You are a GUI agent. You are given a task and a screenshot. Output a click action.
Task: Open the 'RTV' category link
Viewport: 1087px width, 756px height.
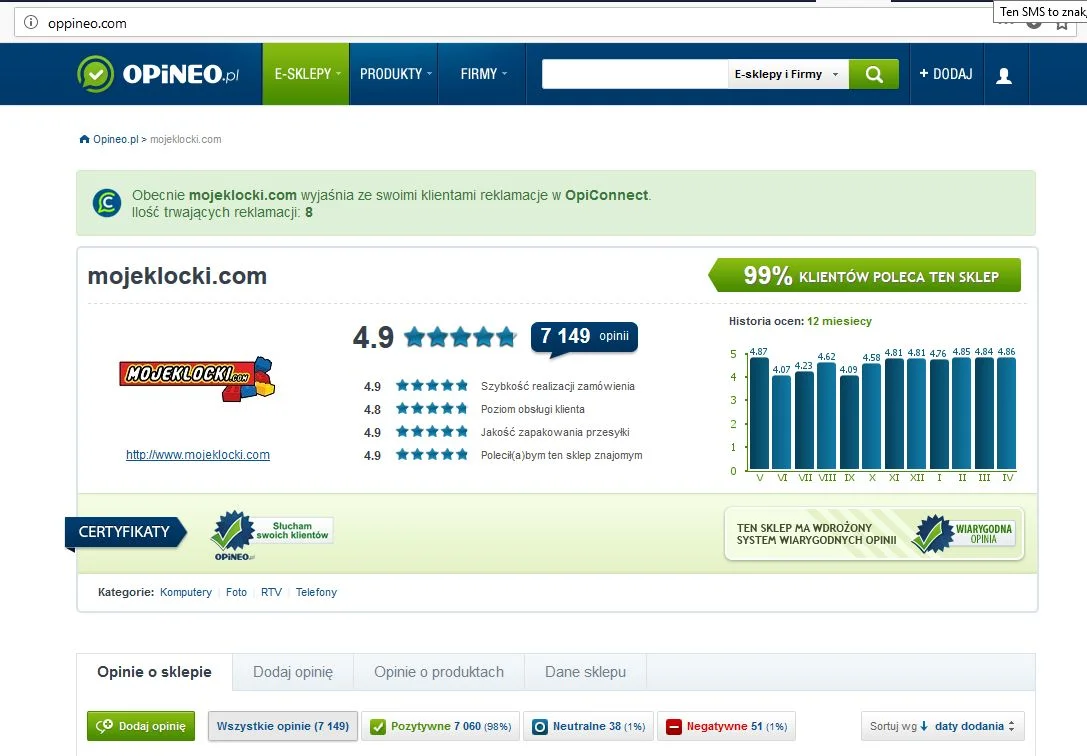271,592
